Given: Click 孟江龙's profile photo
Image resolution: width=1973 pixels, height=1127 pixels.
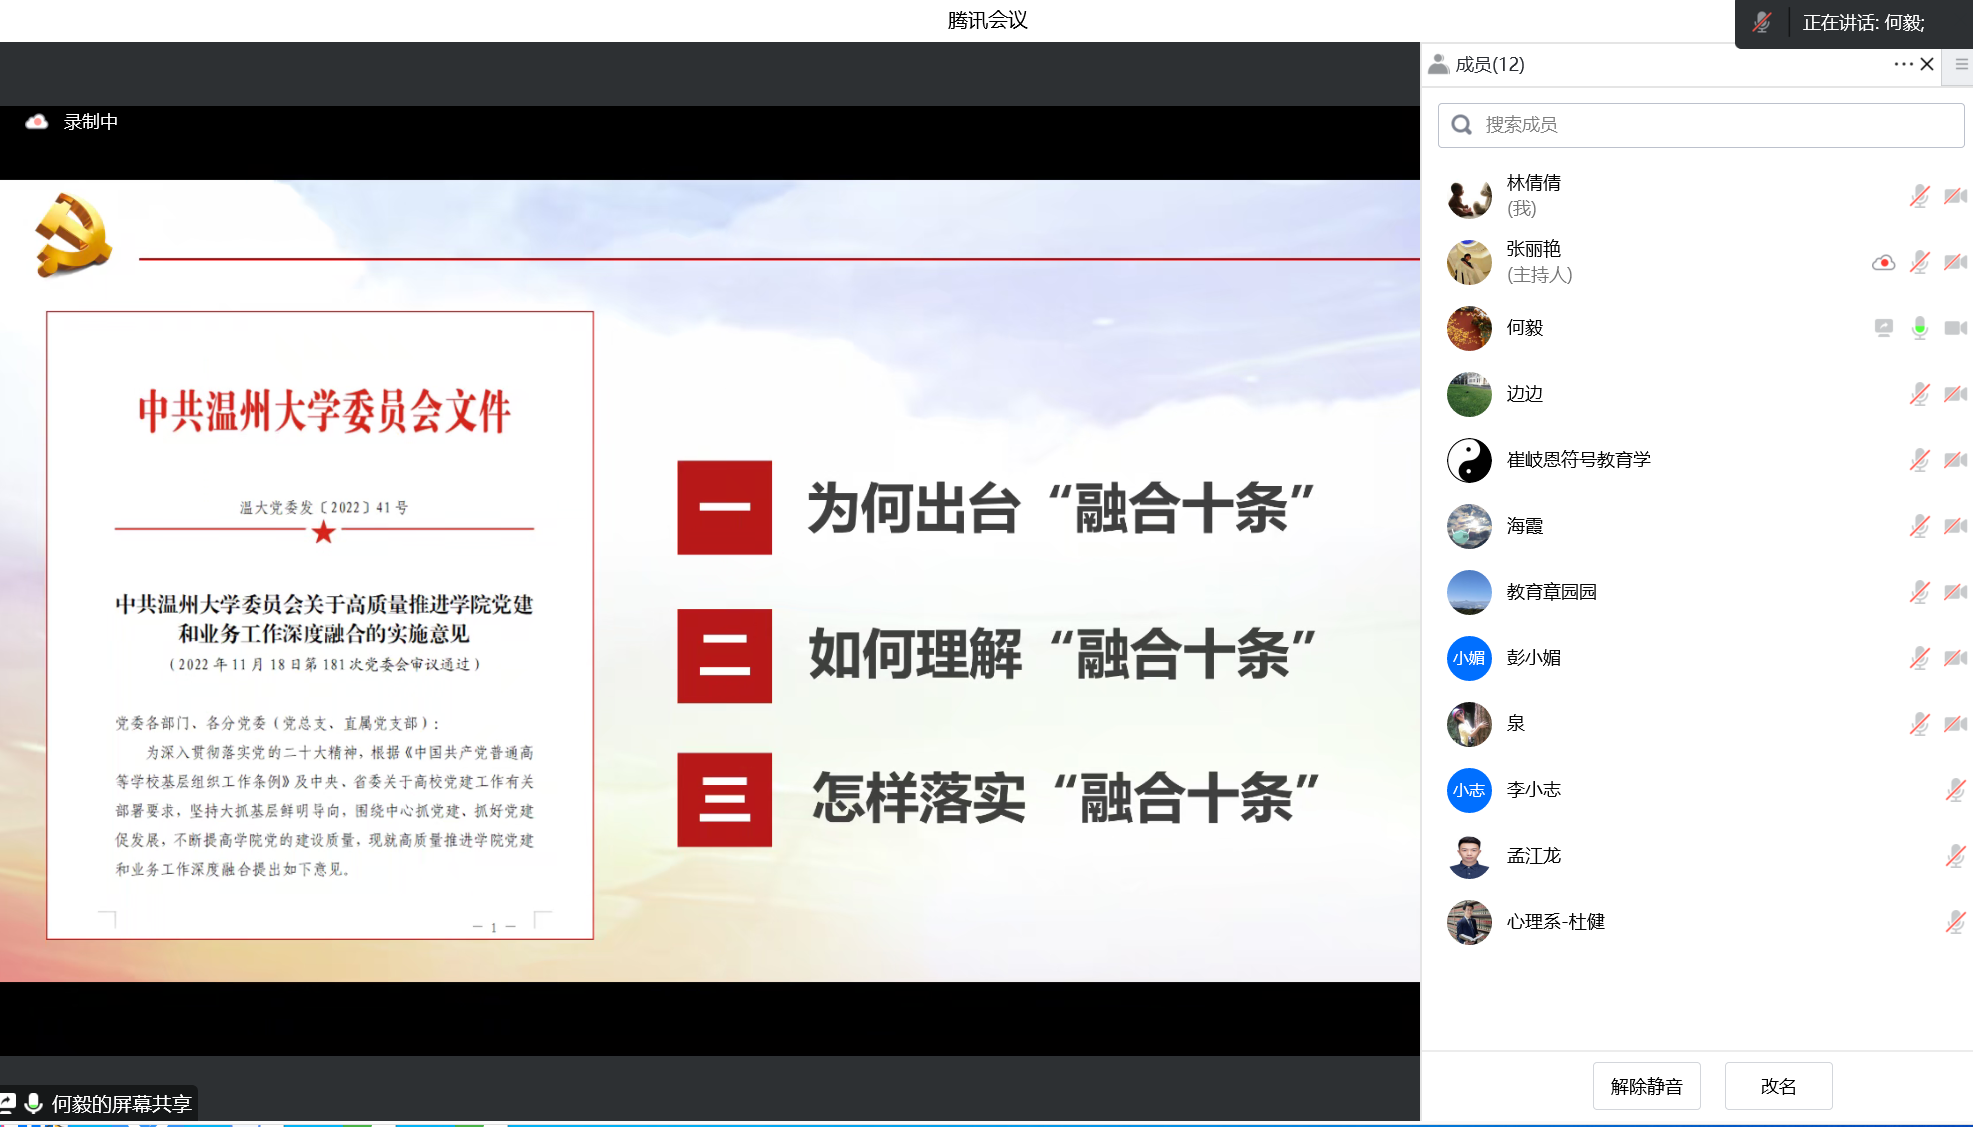Looking at the screenshot, I should [x=1469, y=856].
